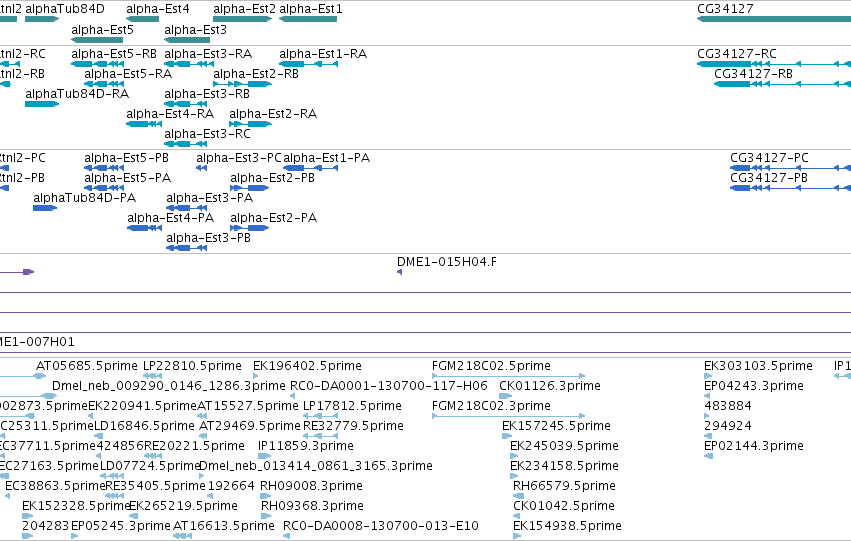Click transcript CG34127-RC
The width and height of the screenshot is (851, 541).
(x=774, y=64)
